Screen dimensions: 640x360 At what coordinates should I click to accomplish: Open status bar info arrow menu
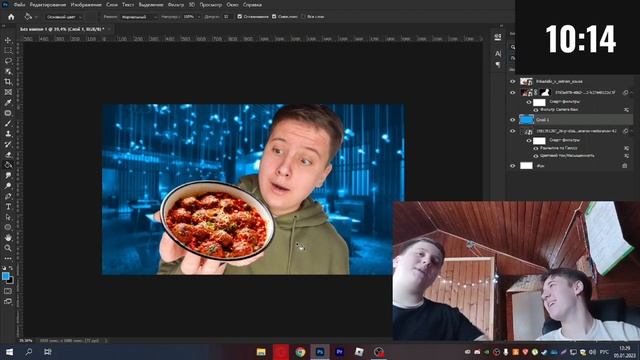106,340
